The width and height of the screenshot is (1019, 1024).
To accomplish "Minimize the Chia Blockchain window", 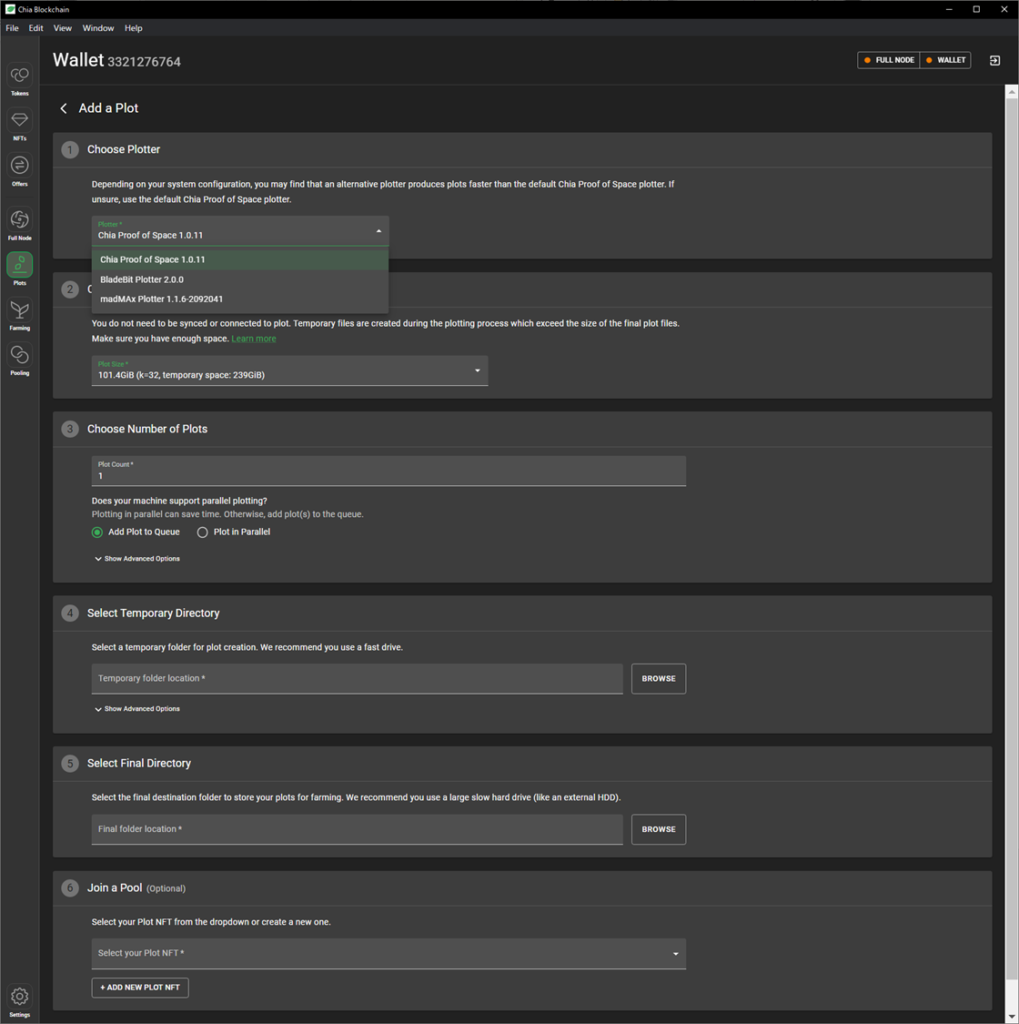I will [949, 9].
